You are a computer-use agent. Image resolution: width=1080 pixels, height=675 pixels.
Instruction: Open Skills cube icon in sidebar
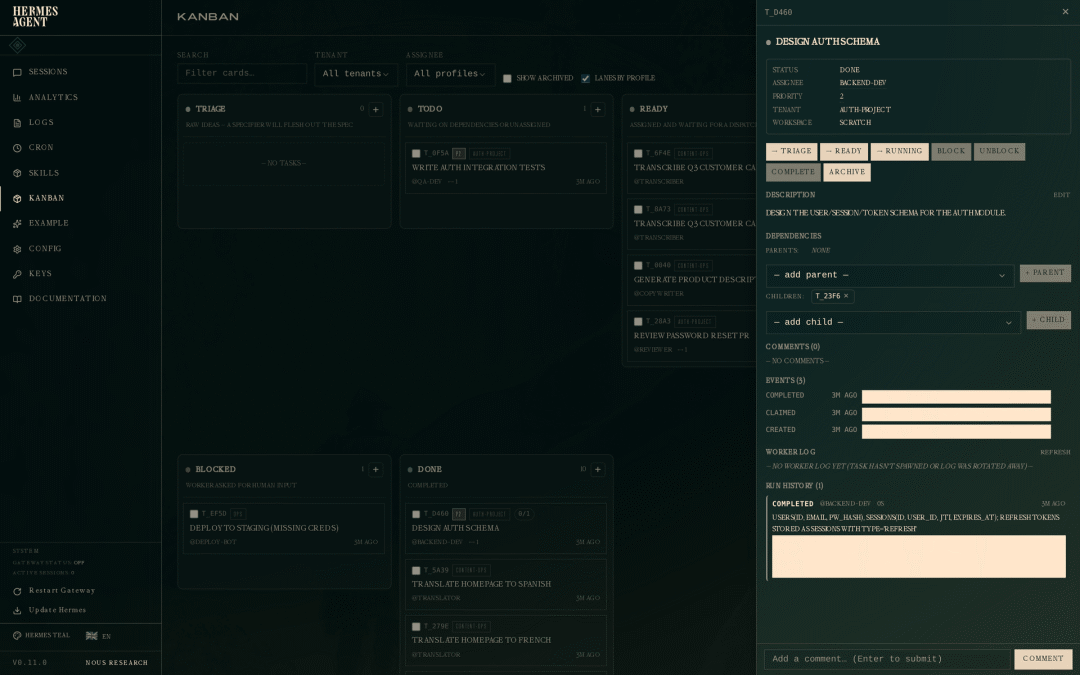click(x=17, y=174)
